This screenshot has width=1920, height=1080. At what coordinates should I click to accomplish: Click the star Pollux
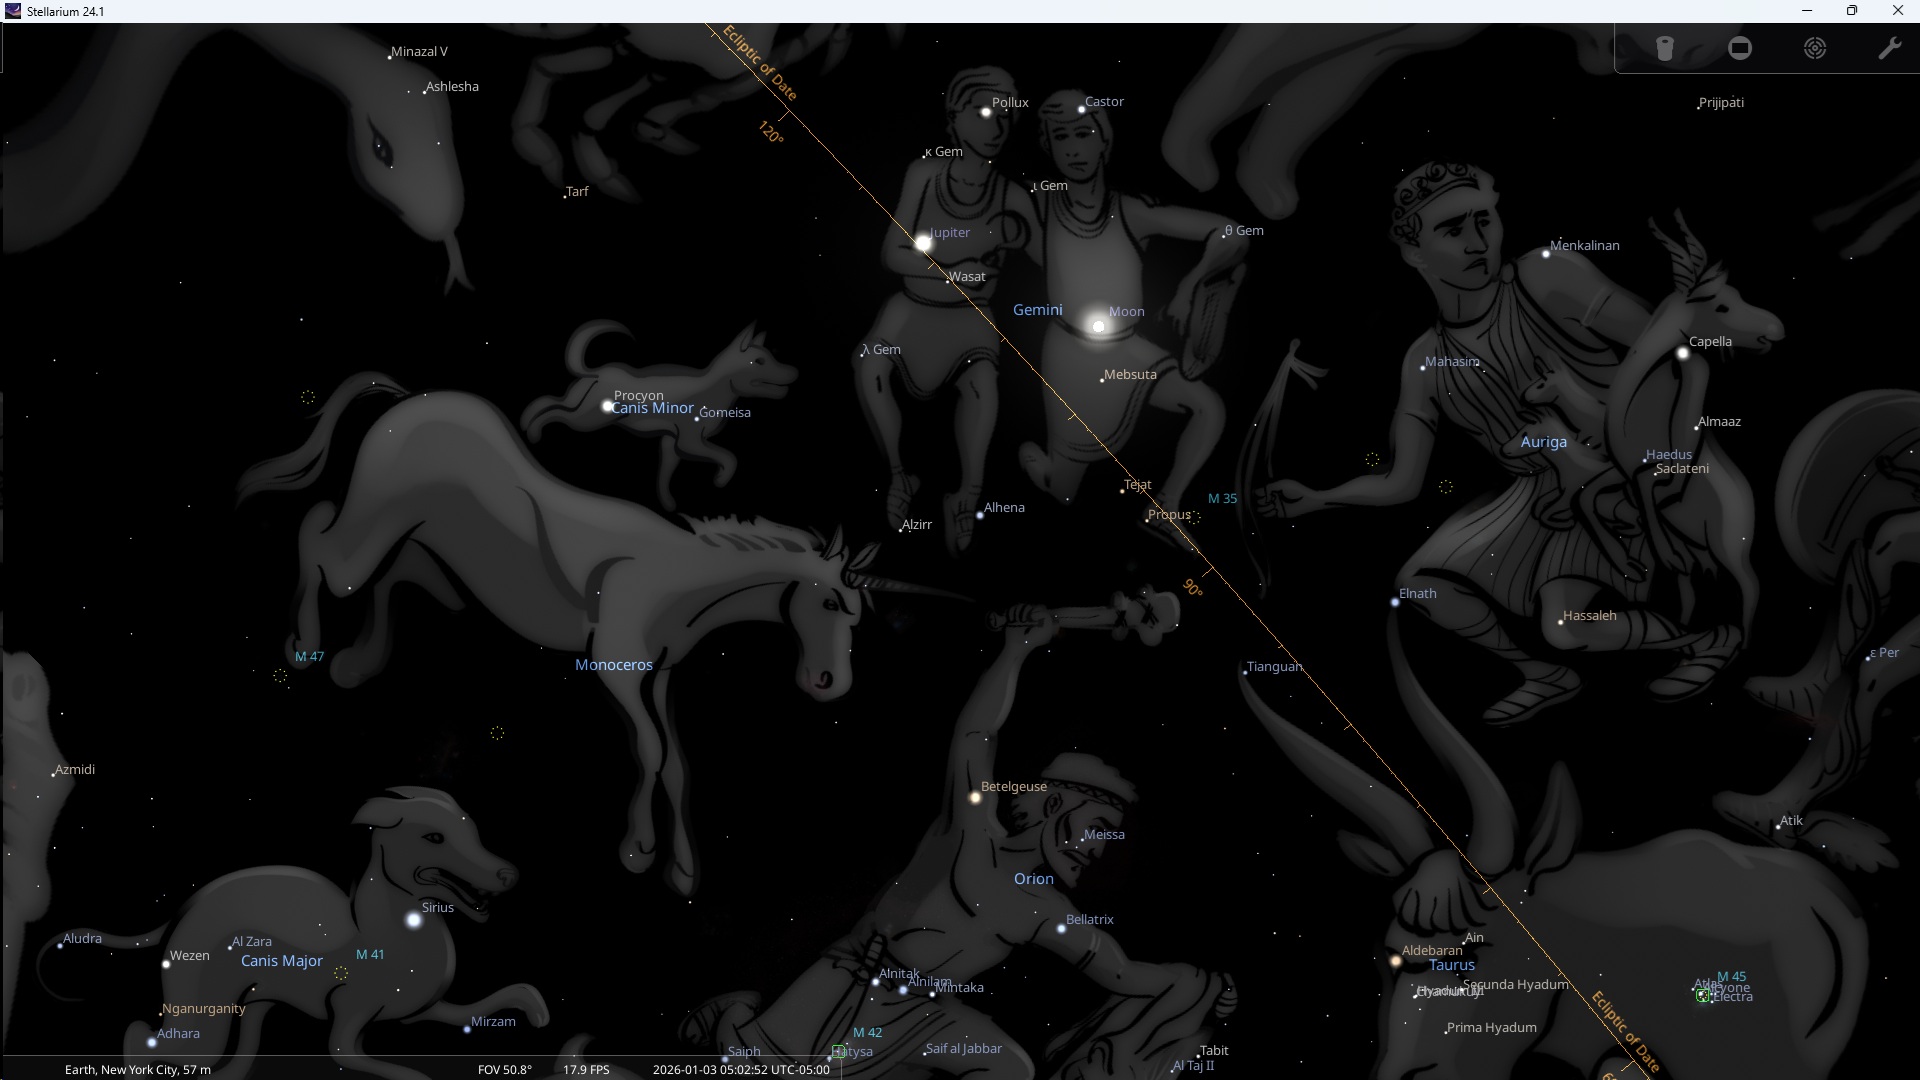coord(985,112)
